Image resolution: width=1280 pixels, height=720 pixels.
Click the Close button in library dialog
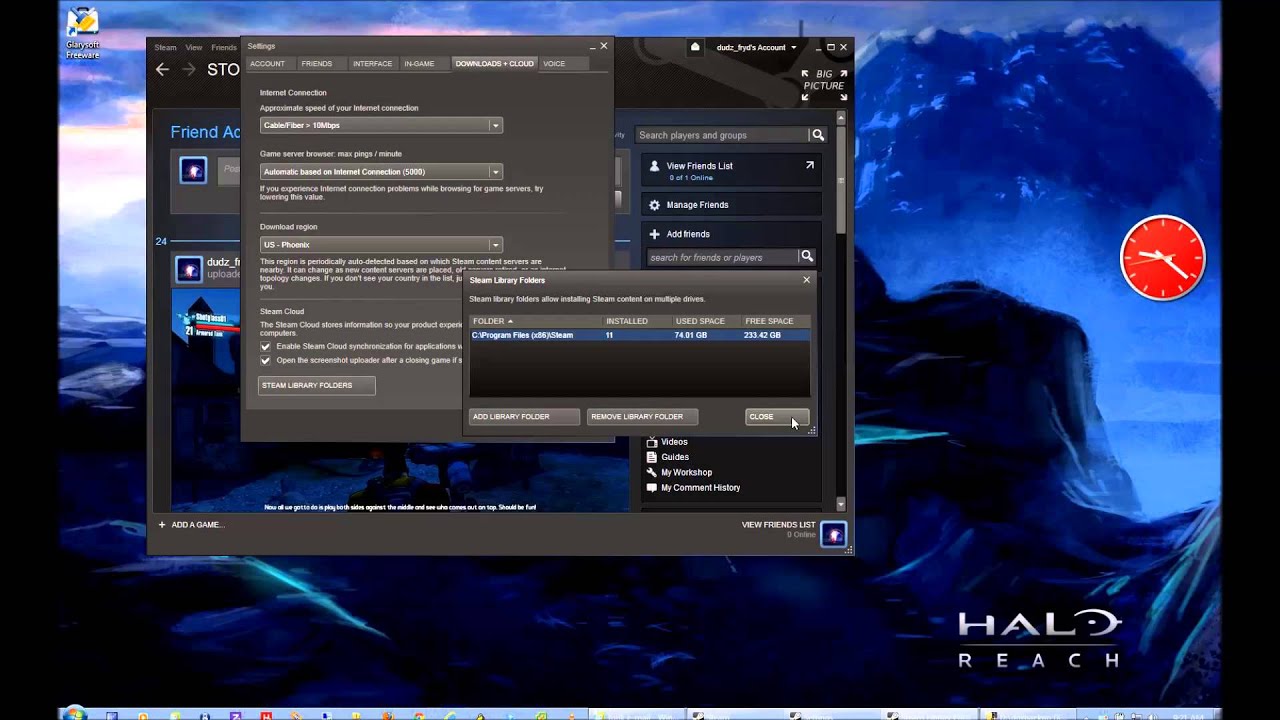pos(777,416)
